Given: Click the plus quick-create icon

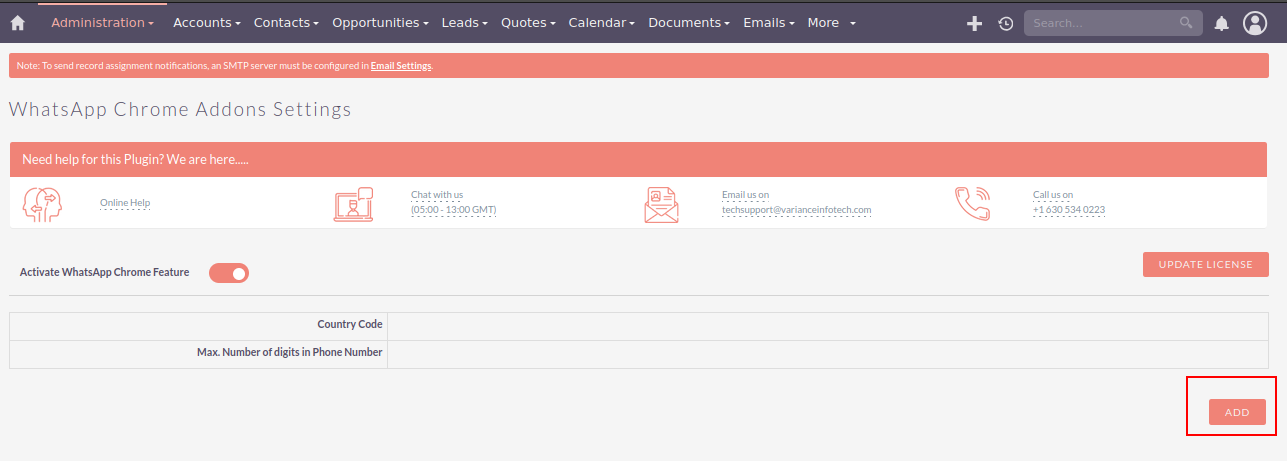Looking at the screenshot, I should [974, 23].
